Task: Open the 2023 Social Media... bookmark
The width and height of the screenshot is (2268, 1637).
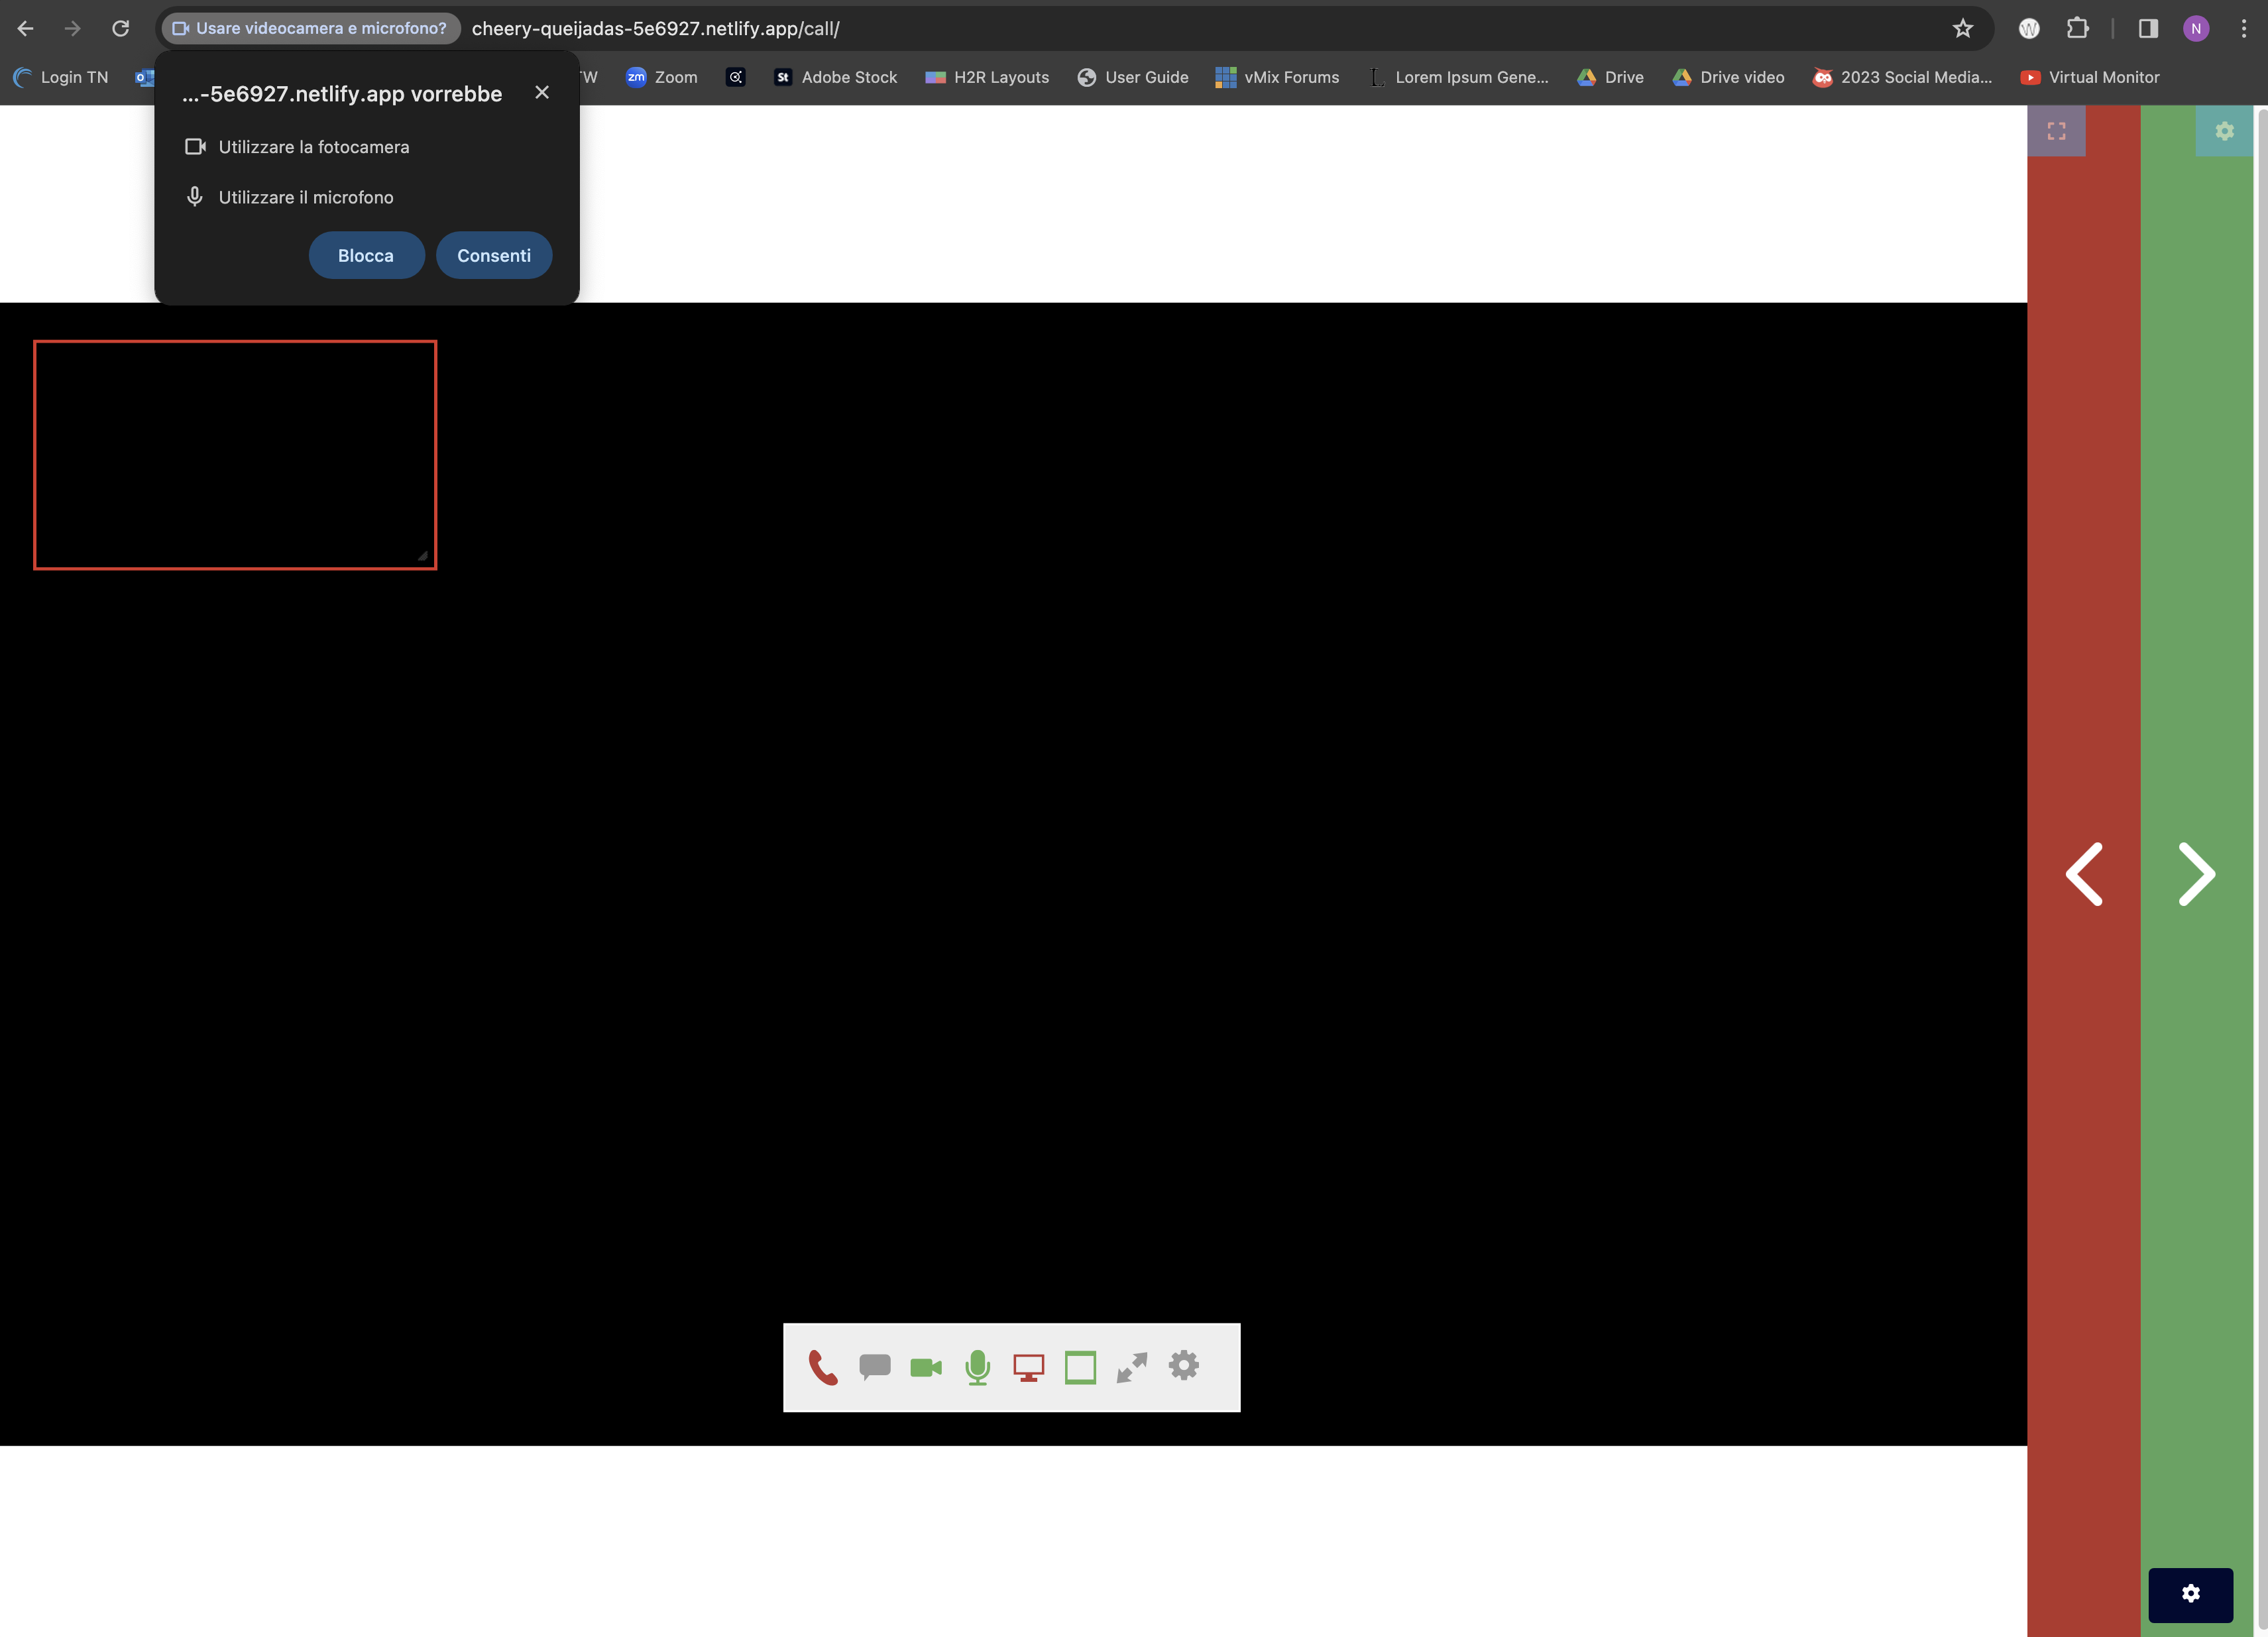Action: (1903, 77)
